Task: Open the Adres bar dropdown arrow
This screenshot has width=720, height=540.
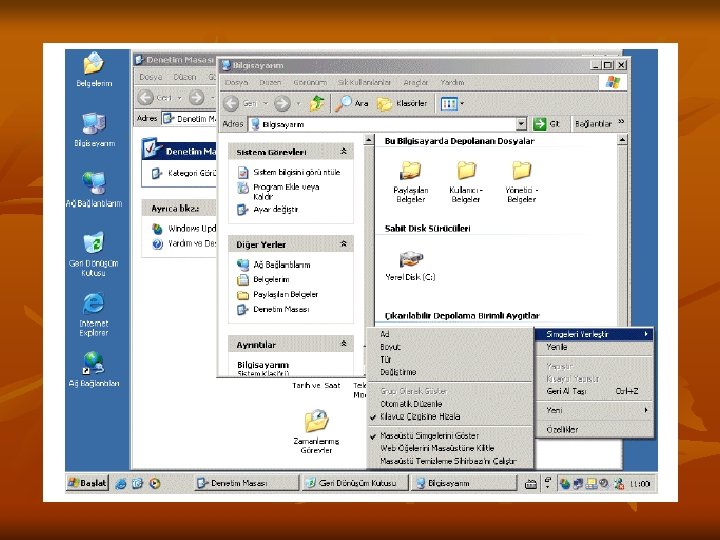Action: pyautogui.click(x=521, y=124)
